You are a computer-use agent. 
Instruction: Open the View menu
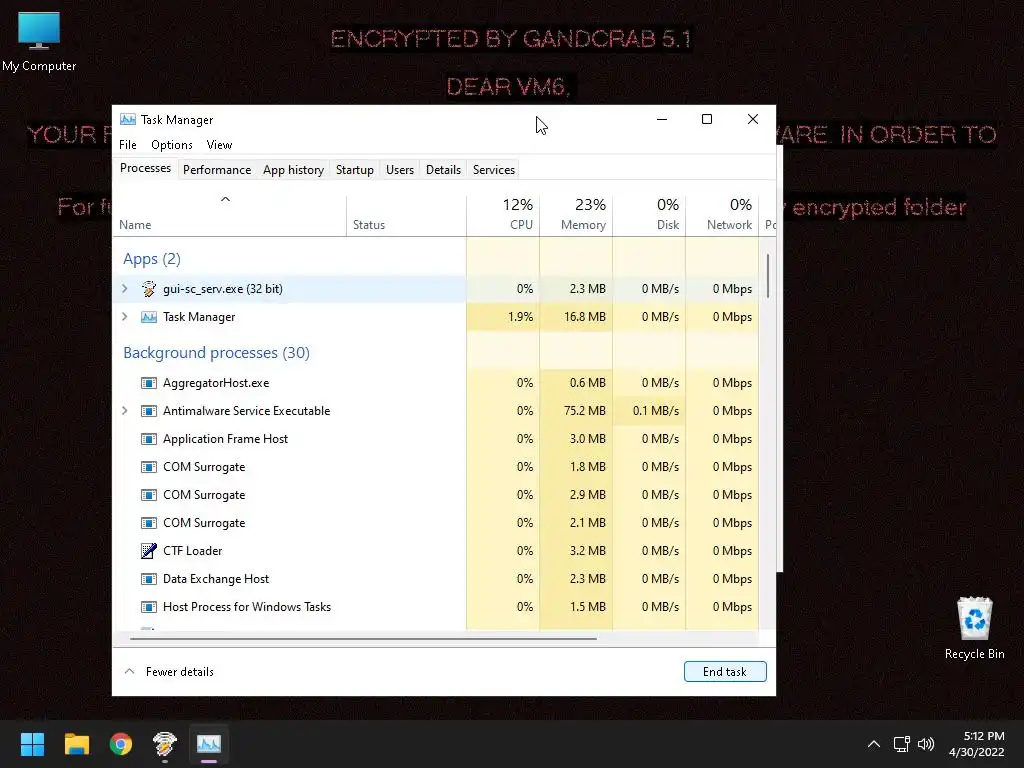click(219, 145)
